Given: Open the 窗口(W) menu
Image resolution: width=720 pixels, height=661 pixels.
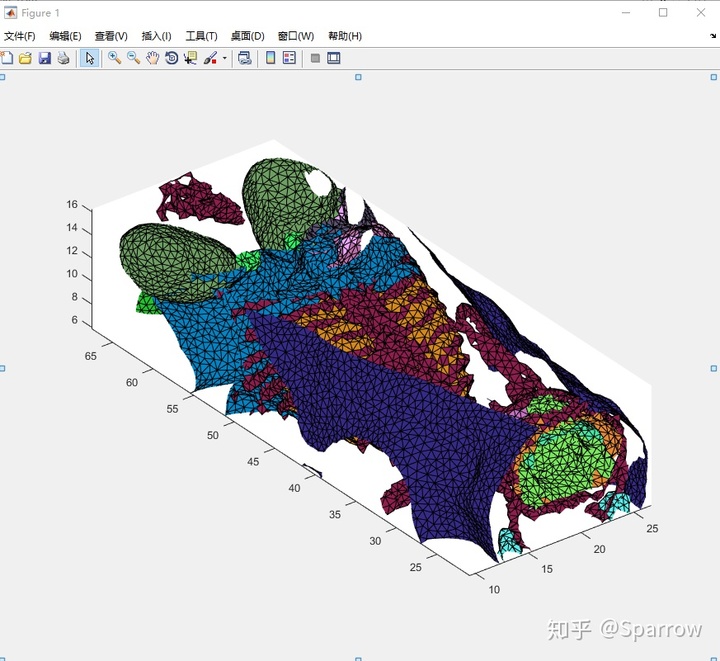Looking at the screenshot, I should click(296, 36).
